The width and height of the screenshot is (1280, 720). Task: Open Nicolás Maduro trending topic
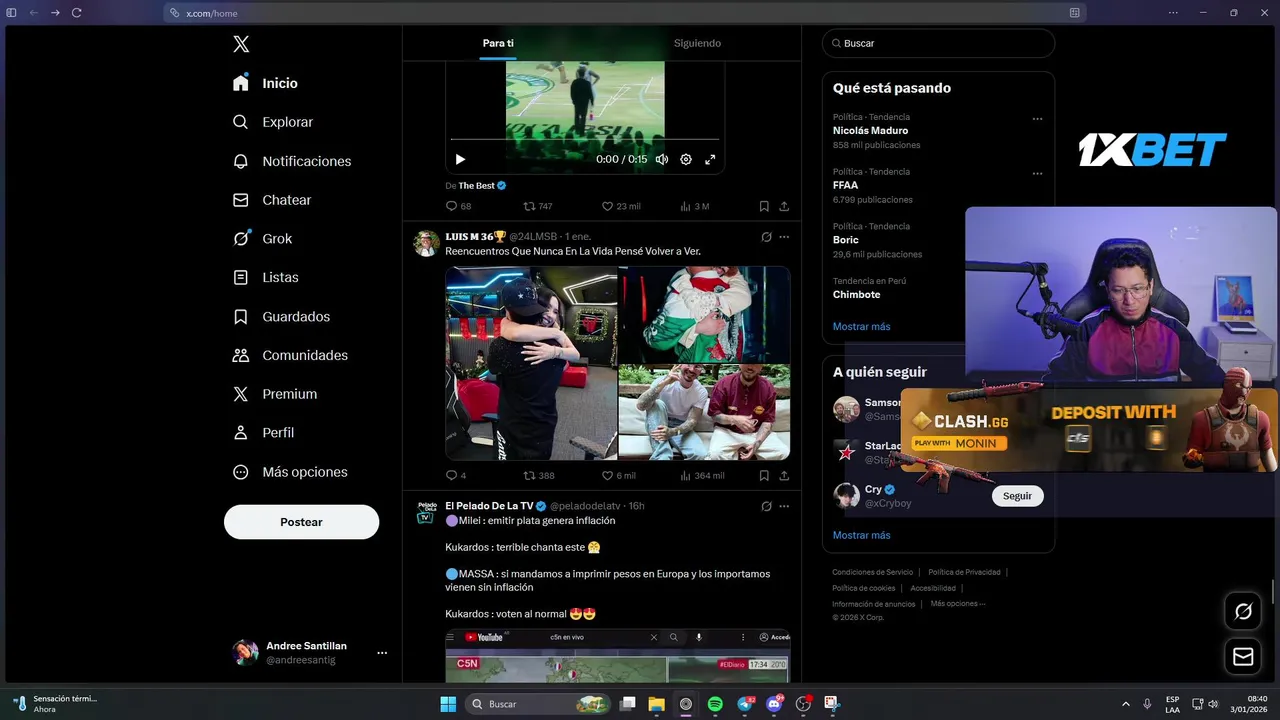point(870,130)
